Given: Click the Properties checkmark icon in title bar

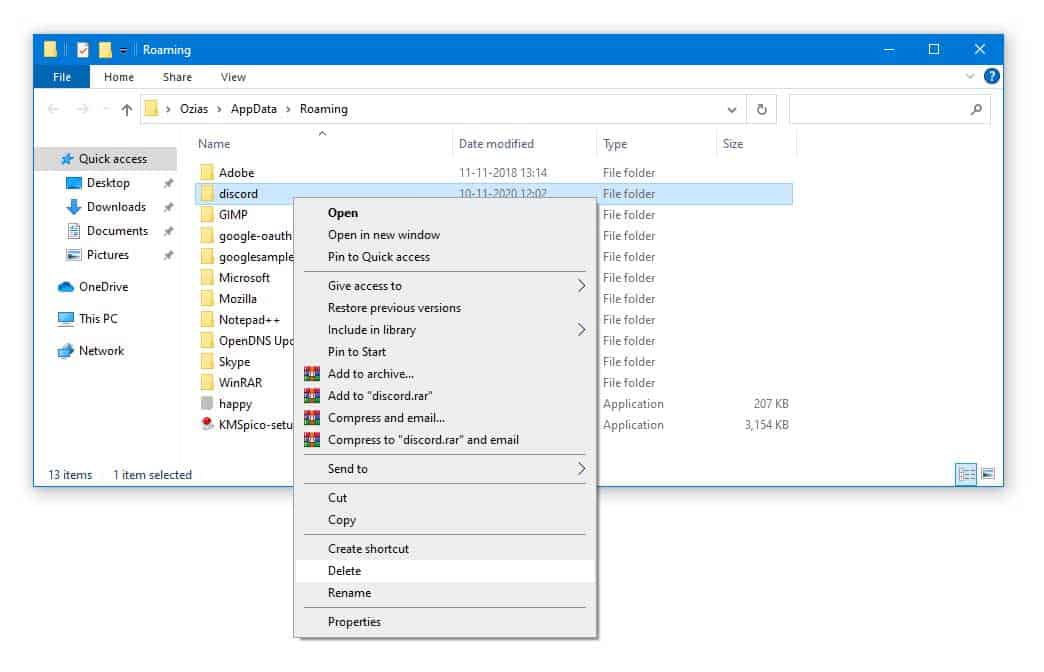Looking at the screenshot, I should click(x=83, y=50).
